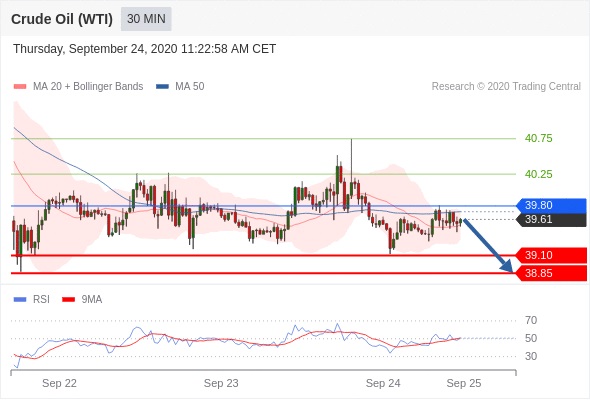Select the Sep 24 date axis label
This screenshot has width=590, height=400.
click(383, 383)
